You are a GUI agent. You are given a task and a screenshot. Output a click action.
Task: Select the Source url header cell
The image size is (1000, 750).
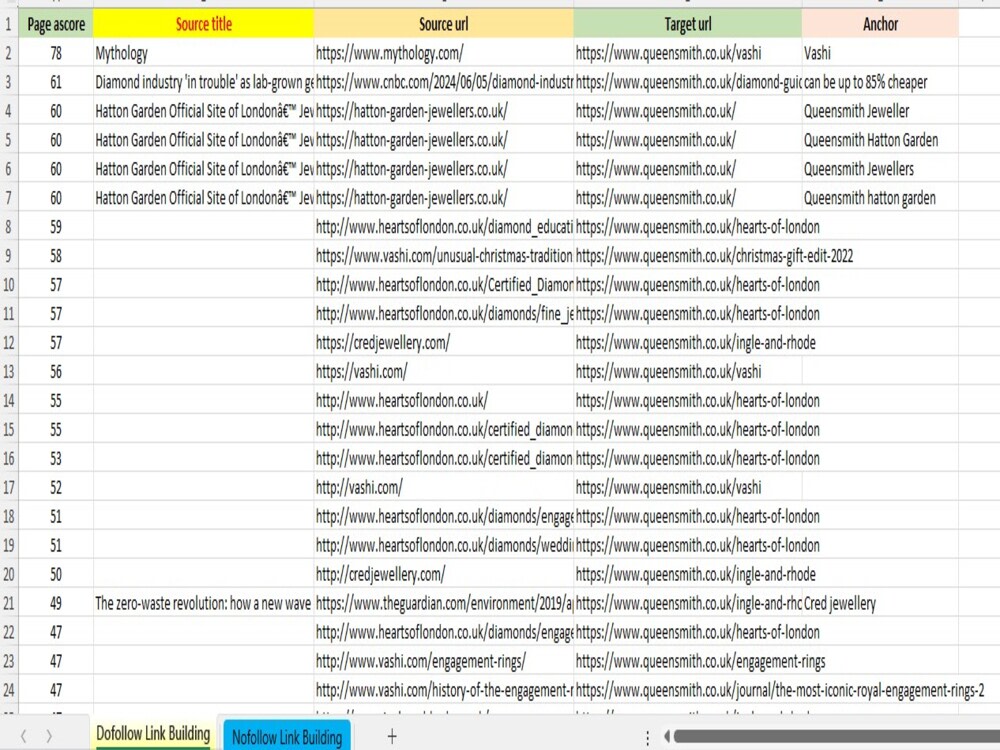pos(443,24)
